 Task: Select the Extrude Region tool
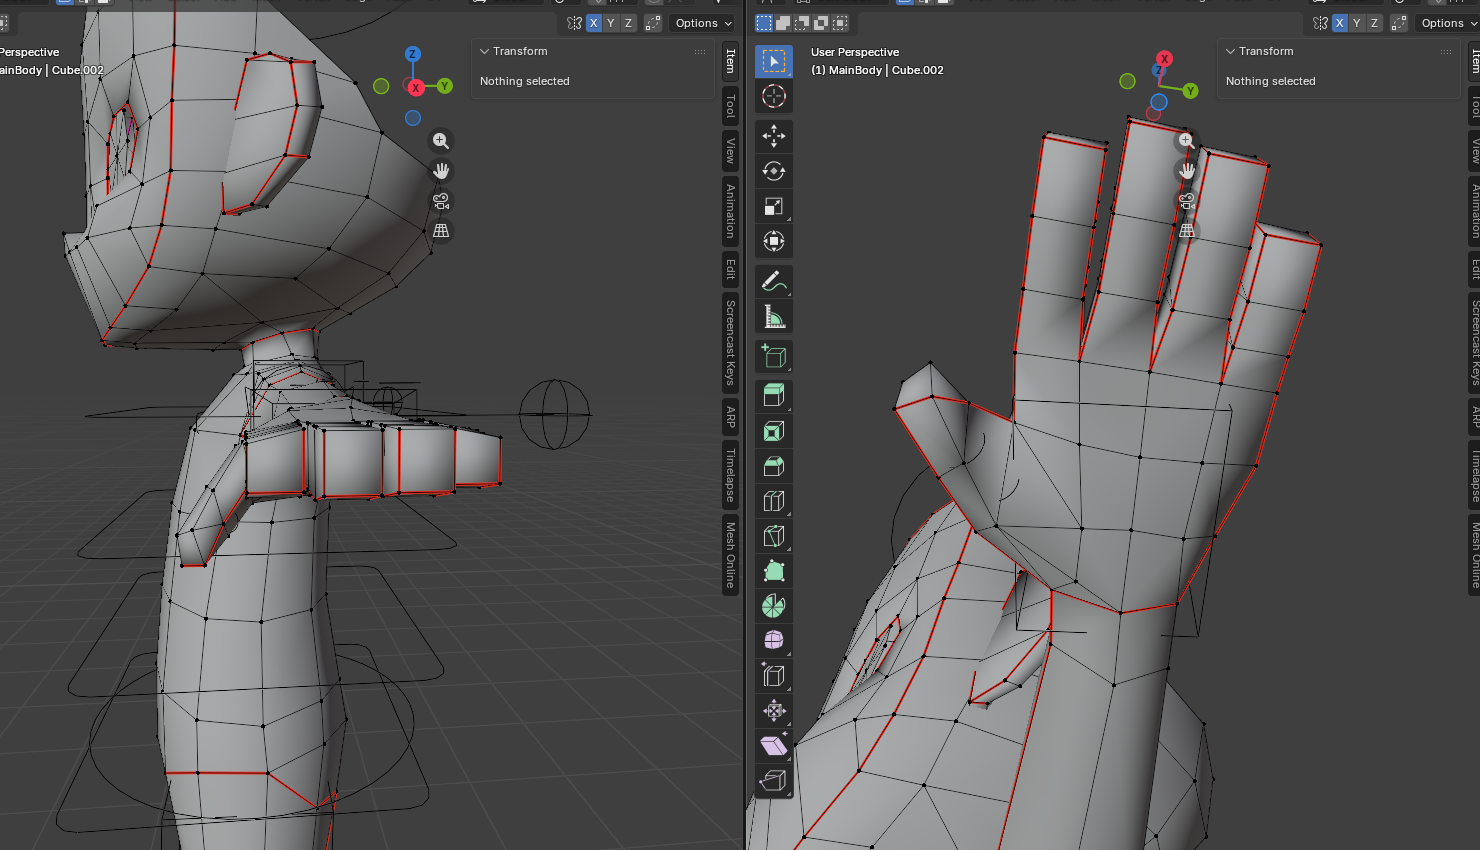pos(773,396)
